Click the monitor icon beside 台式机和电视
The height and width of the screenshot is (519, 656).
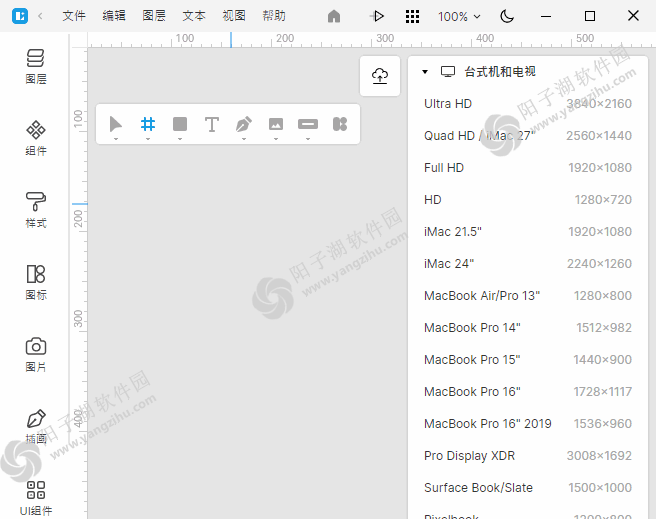point(448,72)
